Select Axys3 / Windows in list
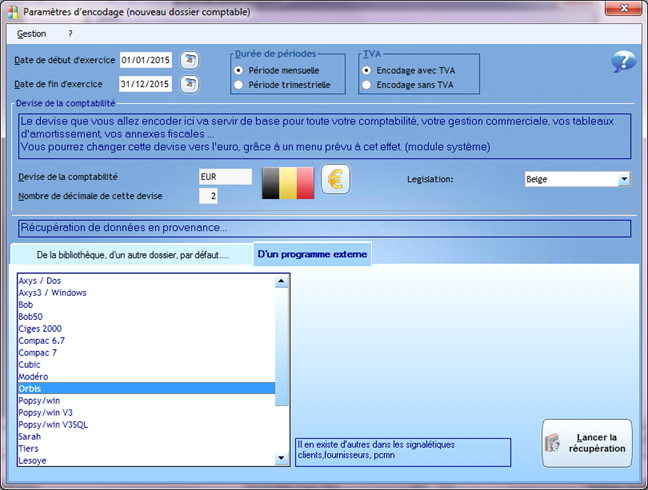This screenshot has width=648, height=490. tap(147, 293)
